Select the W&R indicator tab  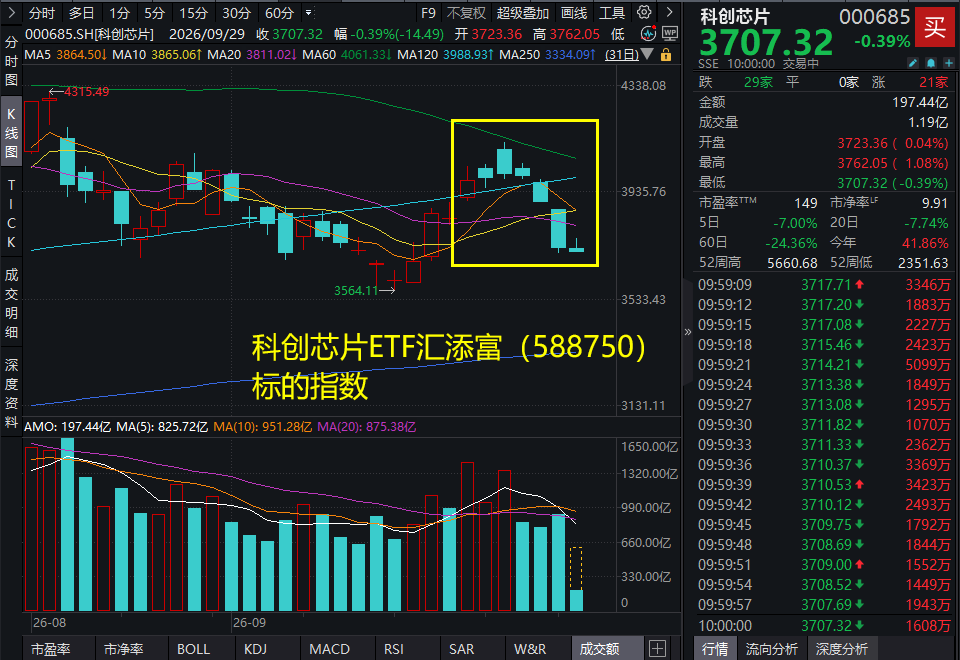[x=530, y=649]
